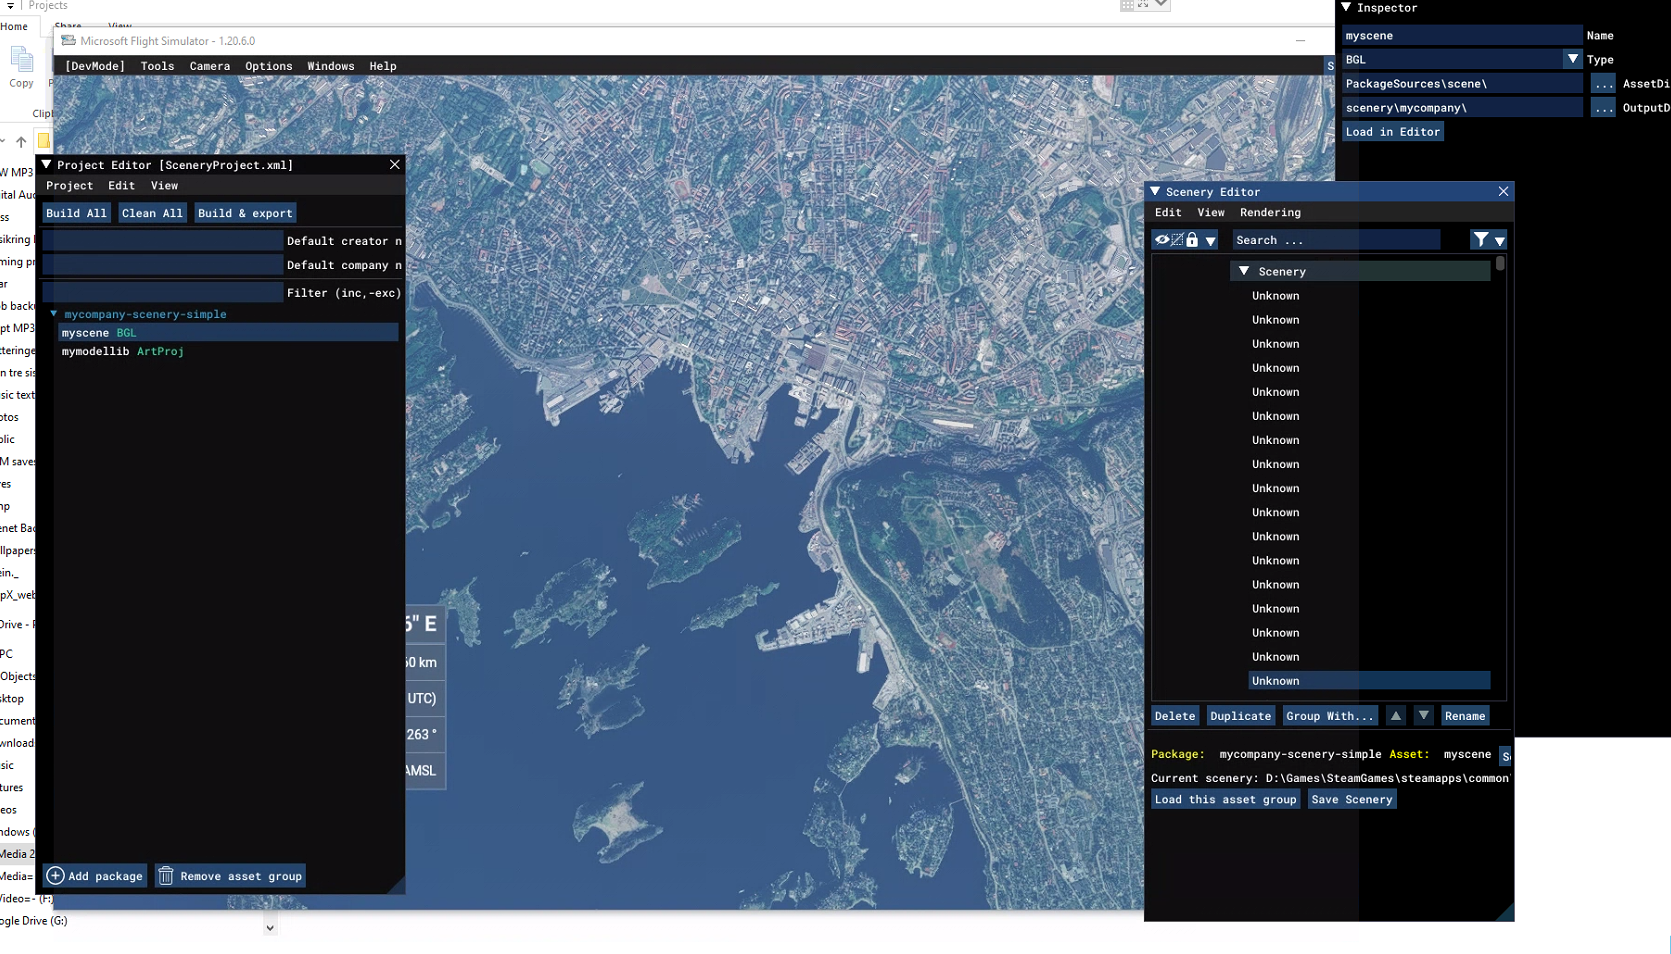Screen dimensions: 1671x954
Task: Click Load this asset group
Action: 1225,799
